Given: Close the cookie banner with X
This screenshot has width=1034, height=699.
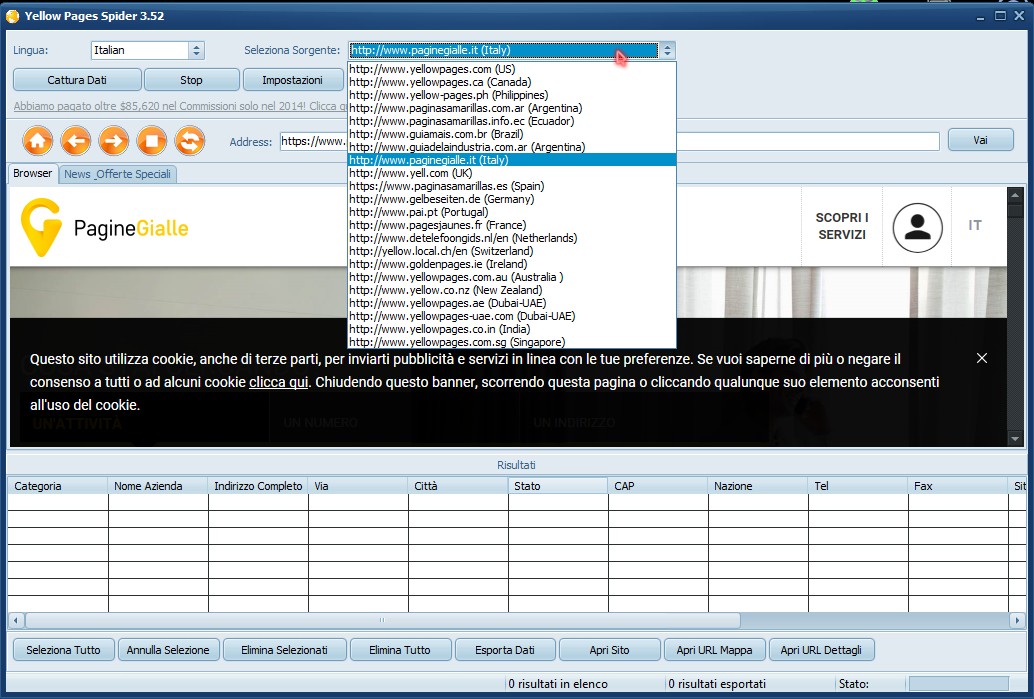Looking at the screenshot, I should [982, 358].
